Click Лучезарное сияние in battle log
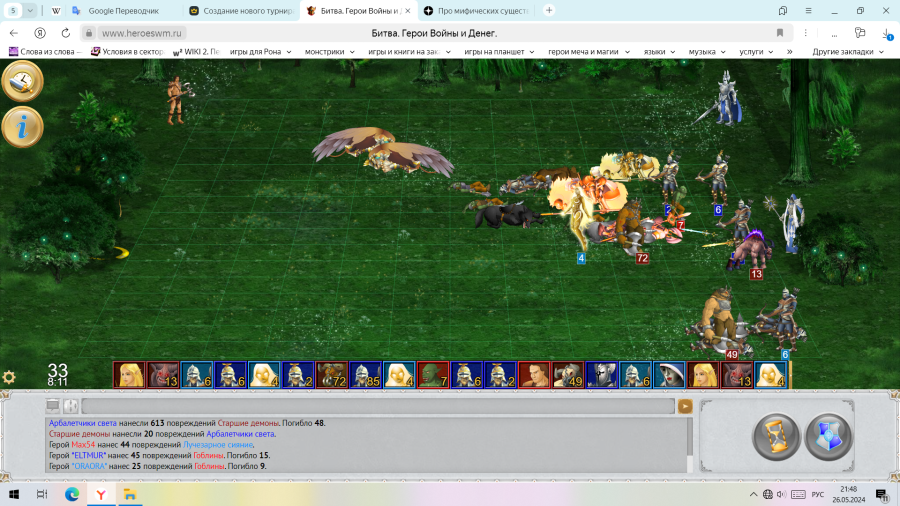 tap(218, 445)
